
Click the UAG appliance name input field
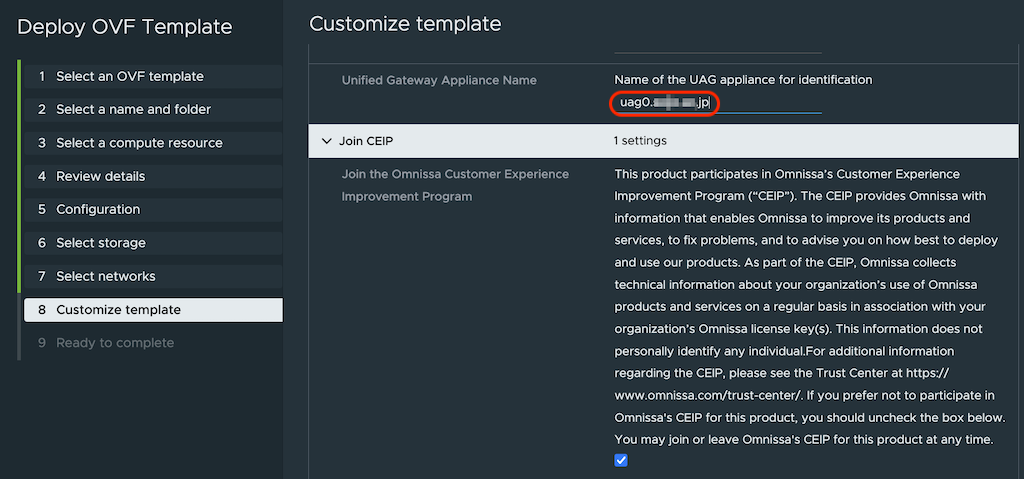[x=715, y=103]
